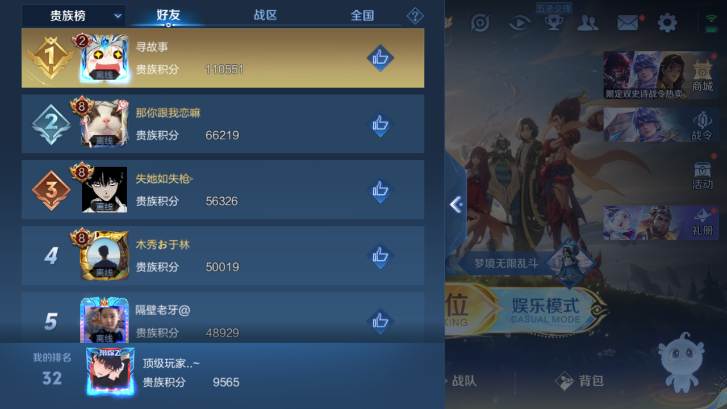Like 寻故事 with the thumbs-up icon
Screen dimensions: 727x409
pyautogui.click(x=380, y=58)
